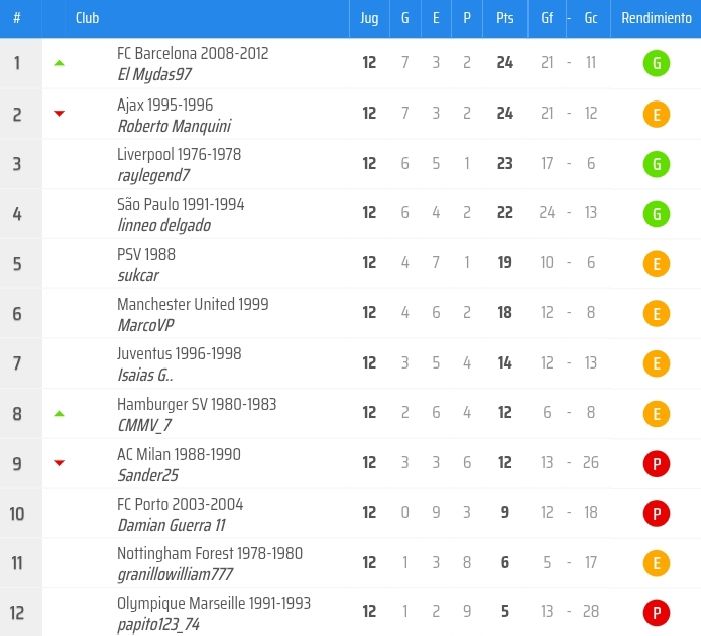Viewport: 701px width, 636px height.
Task: Click the green G badge for FC Barcelona
Action: [656, 64]
